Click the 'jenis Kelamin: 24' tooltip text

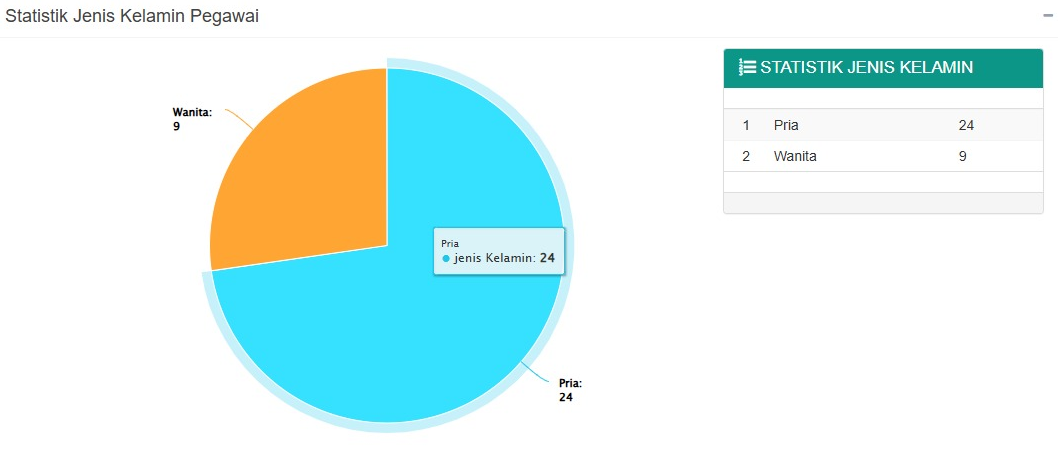(x=504, y=258)
